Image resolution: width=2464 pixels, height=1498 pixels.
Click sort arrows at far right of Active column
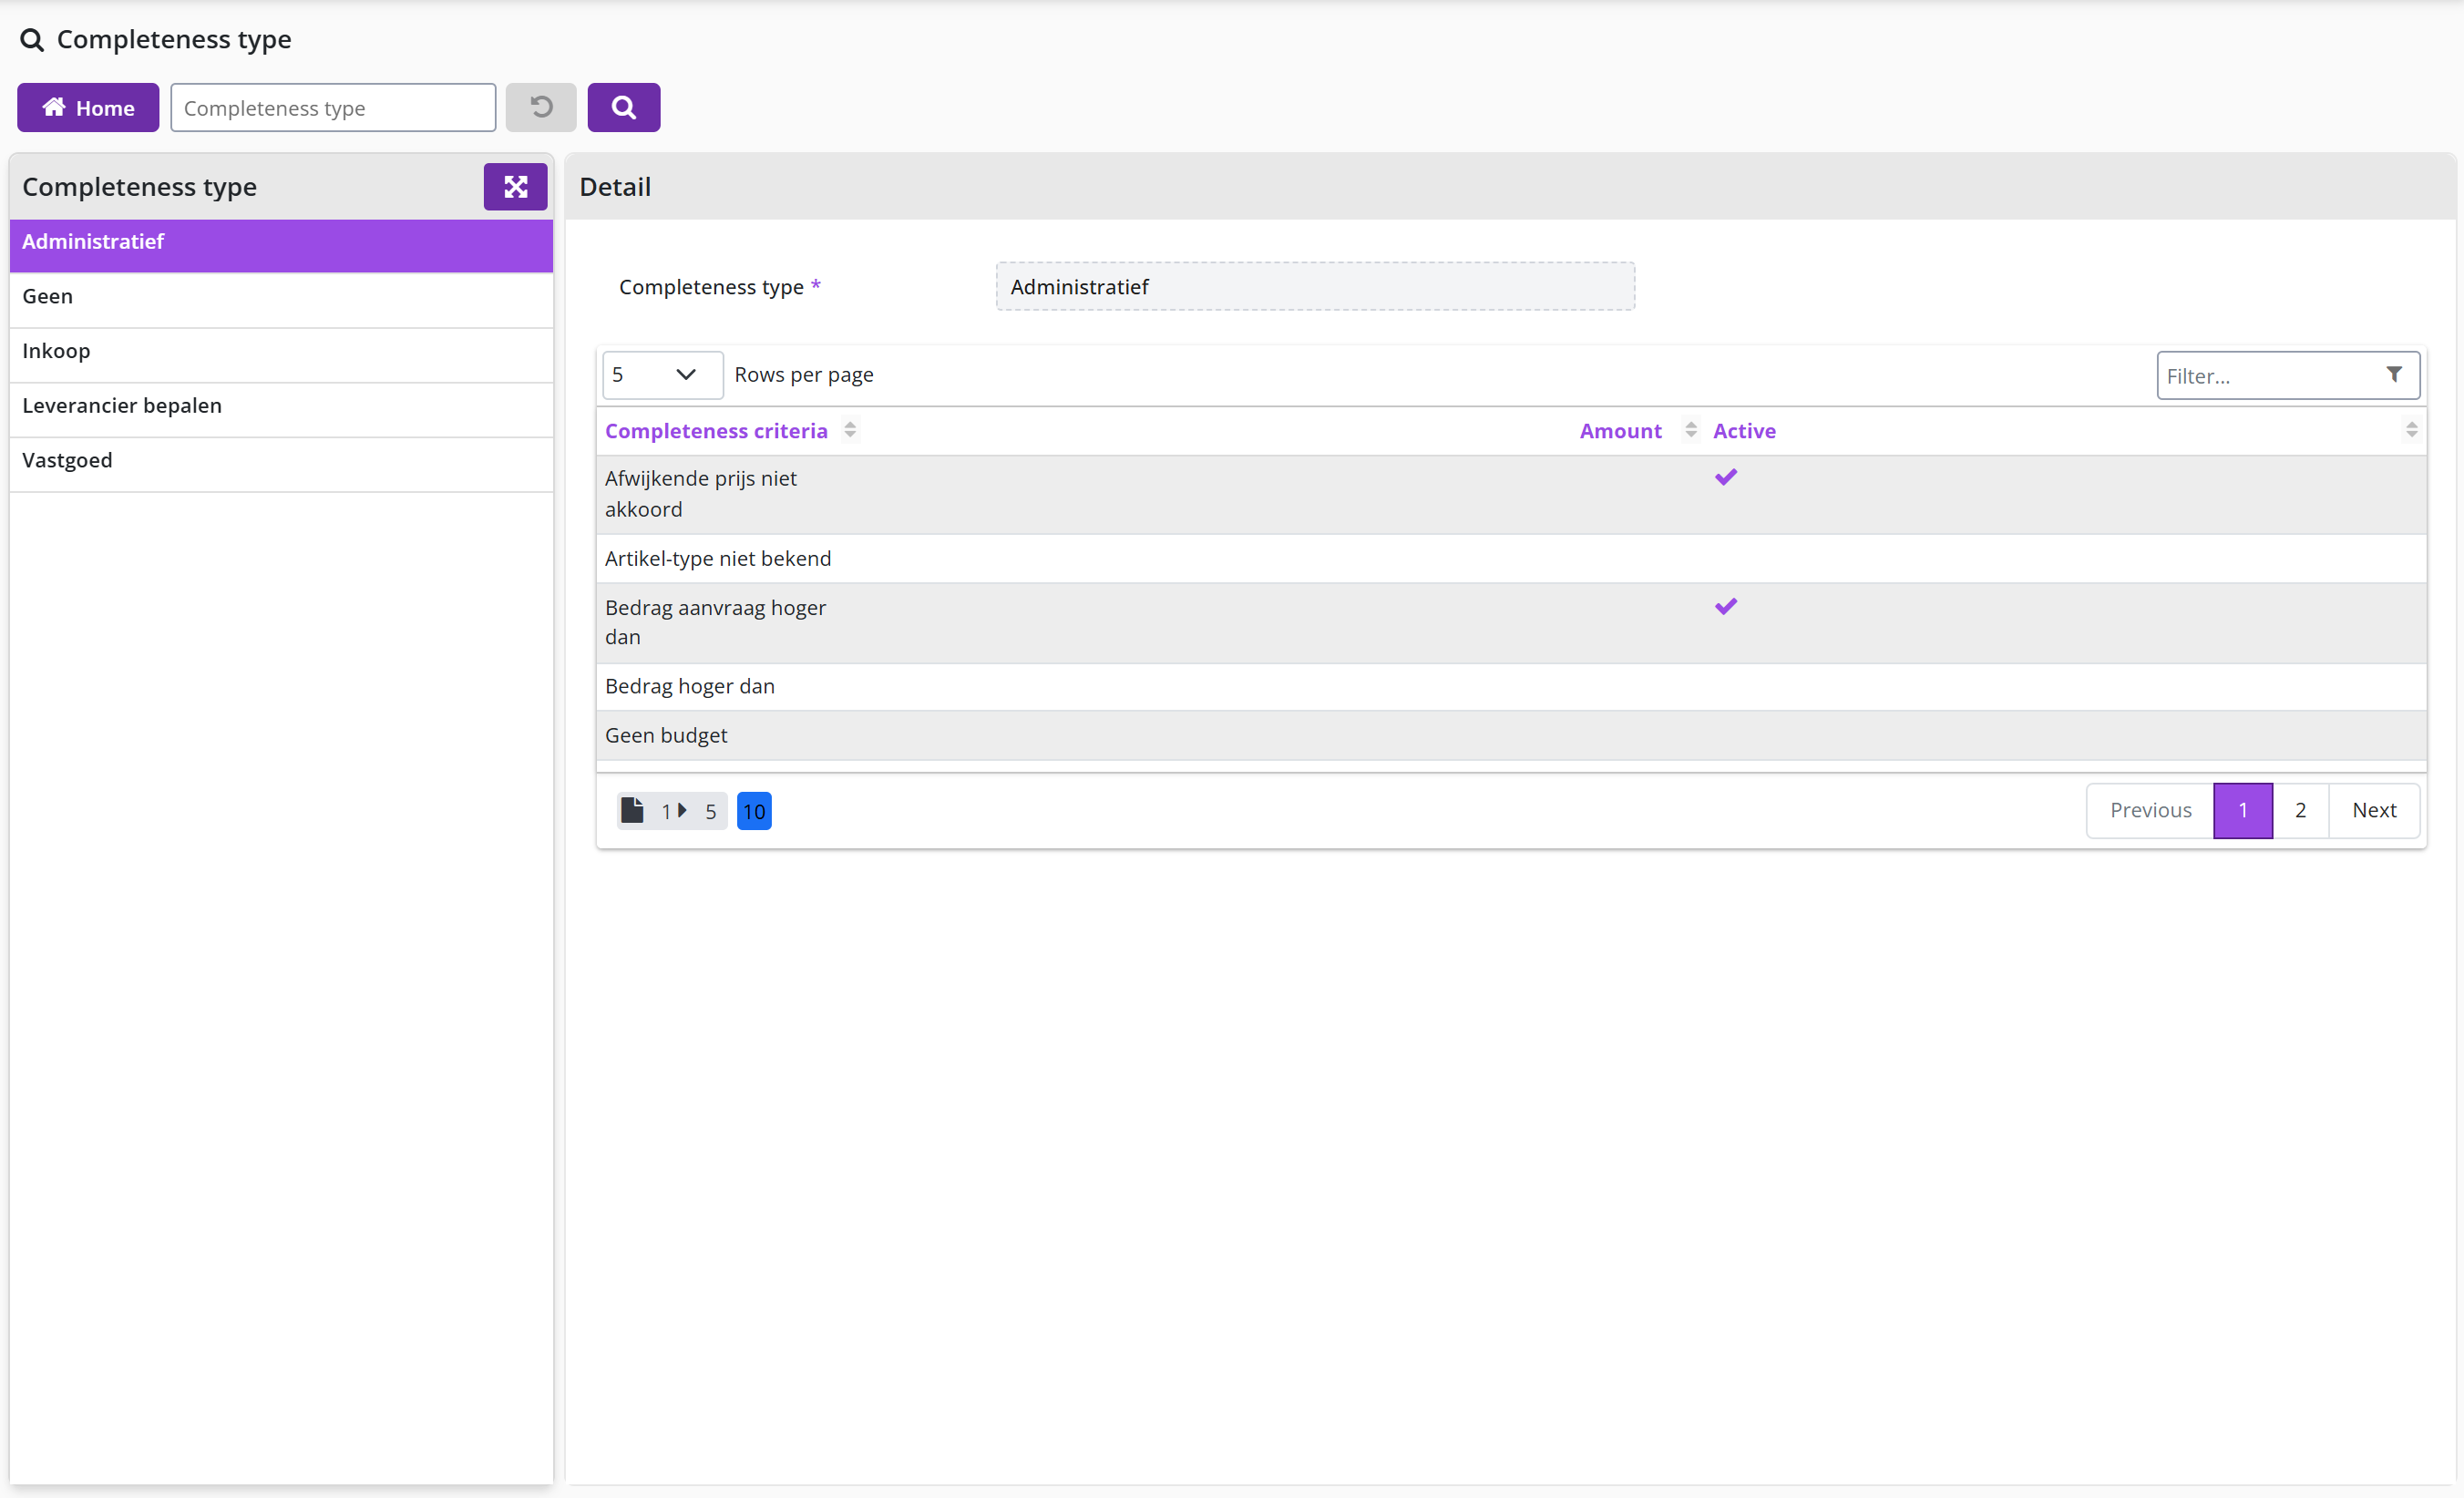point(2411,430)
